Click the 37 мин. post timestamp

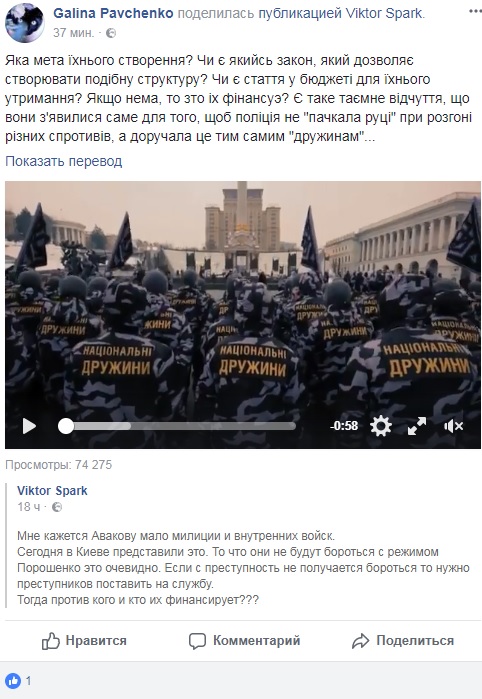pos(74,33)
